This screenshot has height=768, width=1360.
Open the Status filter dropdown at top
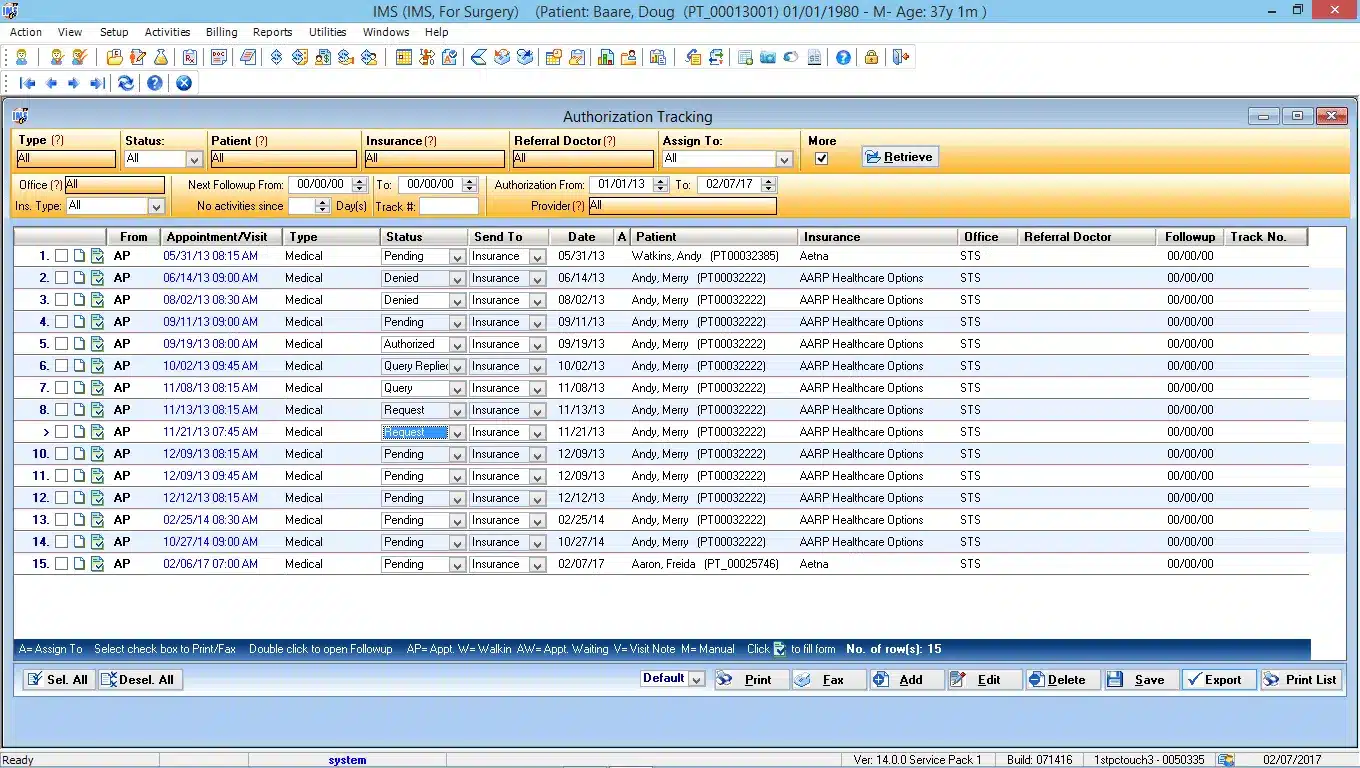pos(194,159)
